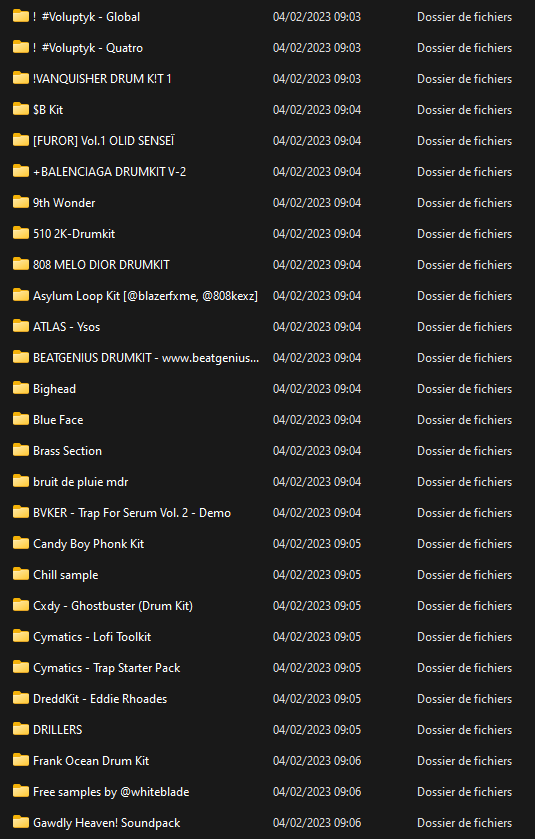Select the 'Blue Face' folder name
Screen dimensions: 535x839
tap(58, 420)
